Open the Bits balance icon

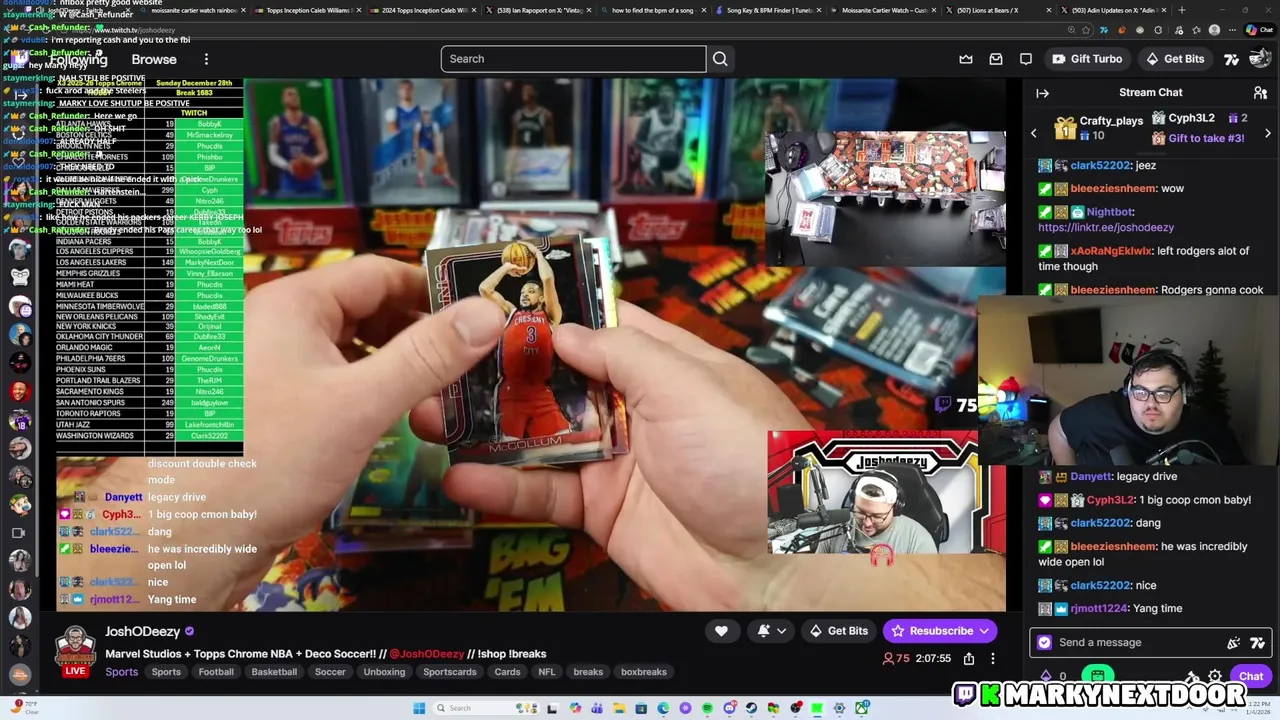[x=1046, y=677]
